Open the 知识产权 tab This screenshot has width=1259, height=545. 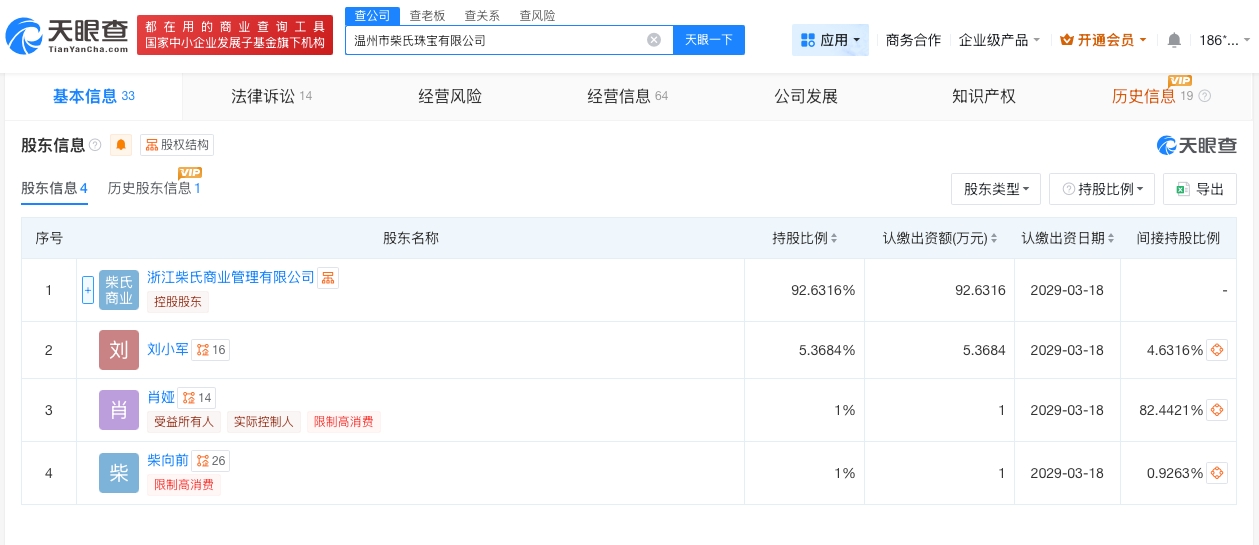pyautogui.click(x=984, y=96)
